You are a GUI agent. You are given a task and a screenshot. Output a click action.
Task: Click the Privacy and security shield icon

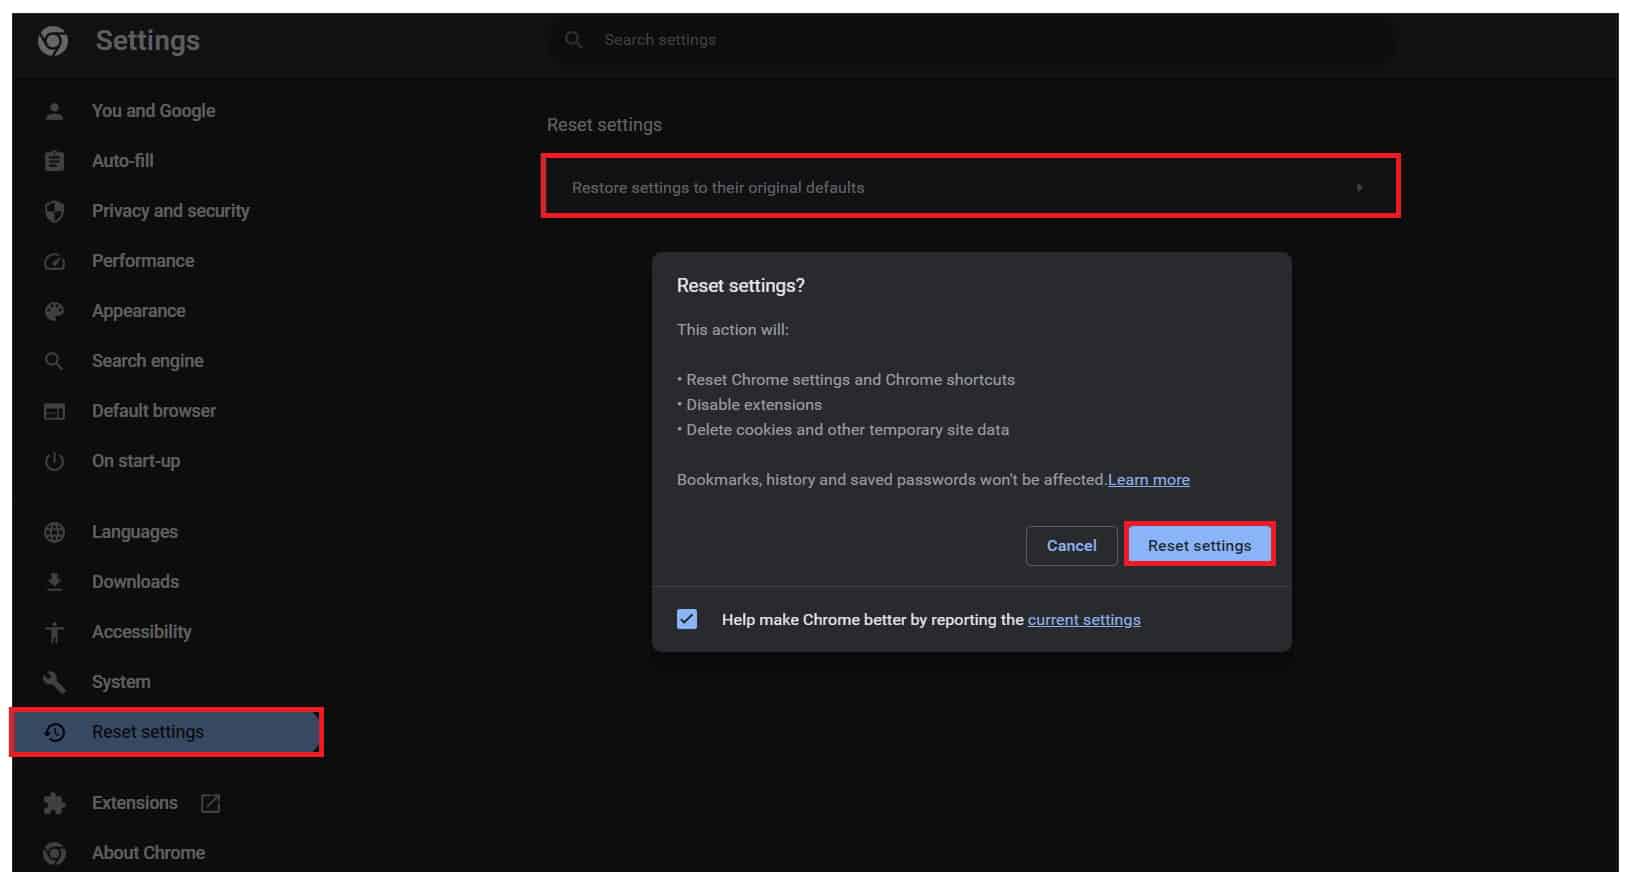click(55, 211)
